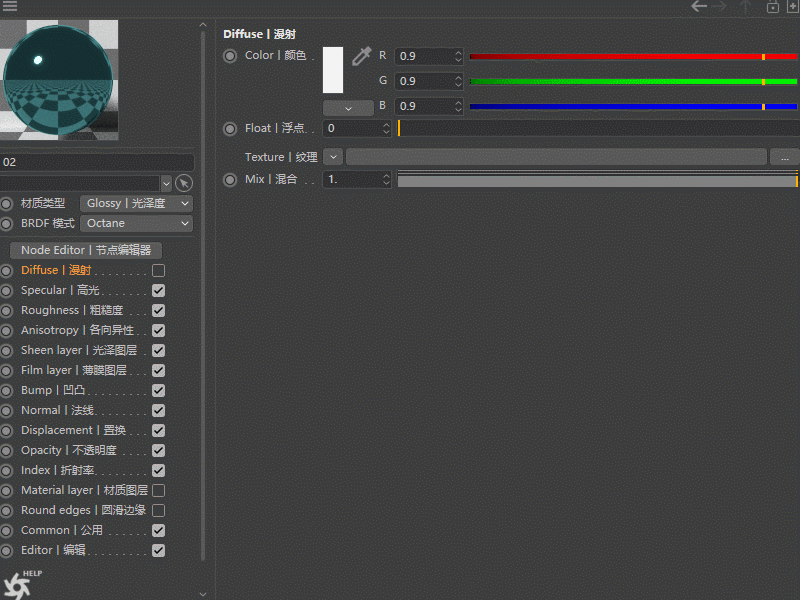Uncheck the Specular checkbox
Viewport: 800px width, 600px height.
[x=159, y=290]
